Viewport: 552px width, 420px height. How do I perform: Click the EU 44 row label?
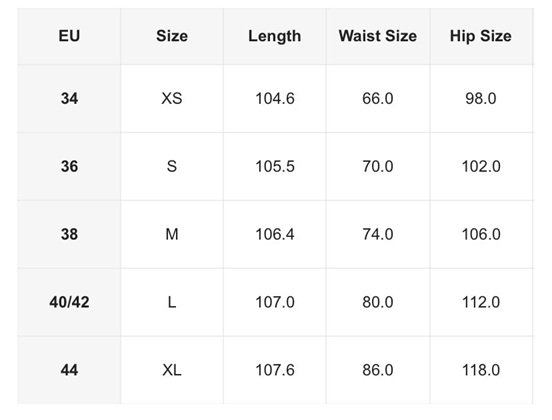click(x=69, y=370)
